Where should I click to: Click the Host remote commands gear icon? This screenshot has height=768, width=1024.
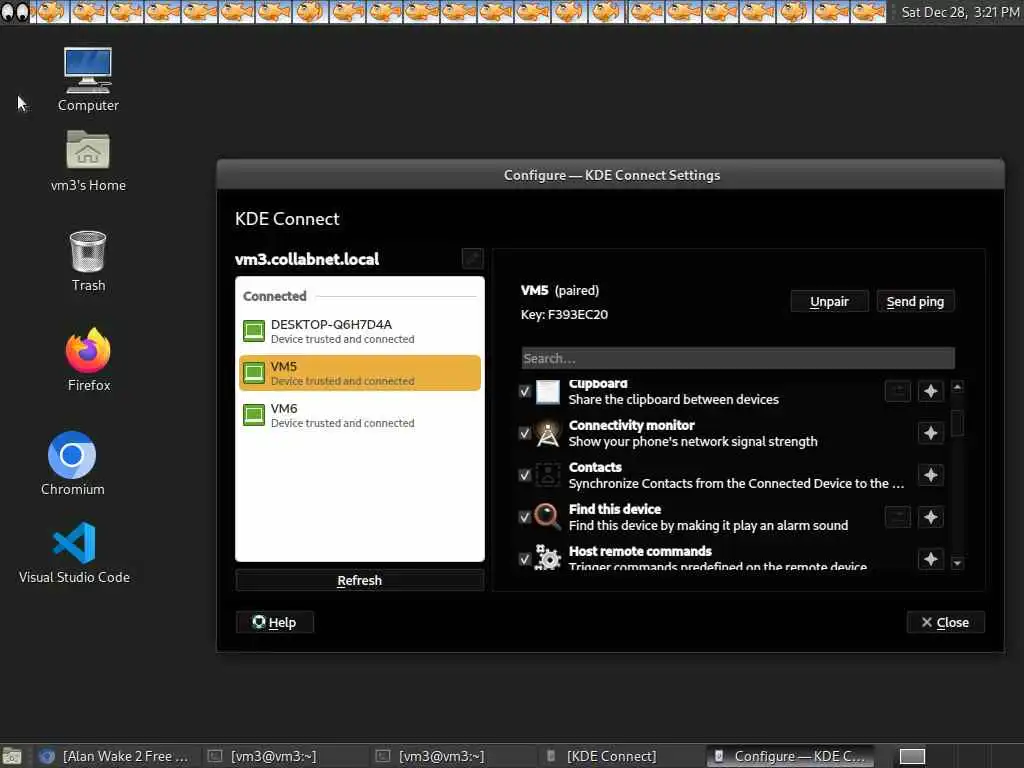[547, 558]
